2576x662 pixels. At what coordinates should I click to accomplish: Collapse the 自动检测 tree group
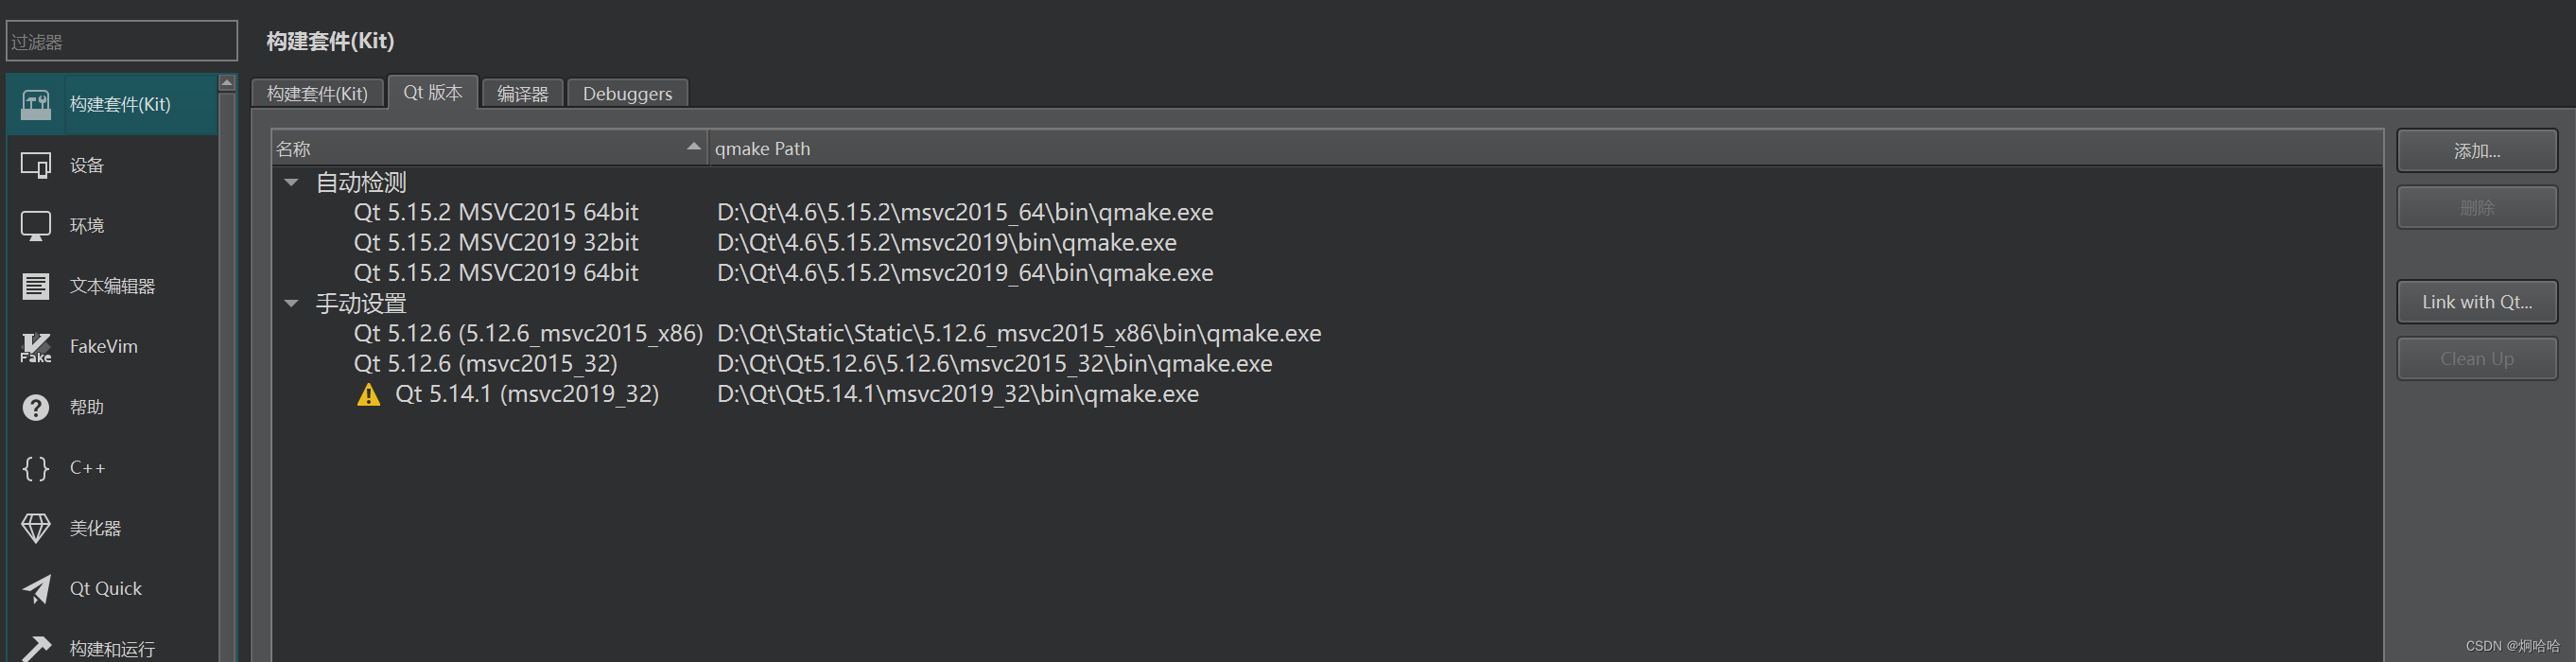point(291,182)
